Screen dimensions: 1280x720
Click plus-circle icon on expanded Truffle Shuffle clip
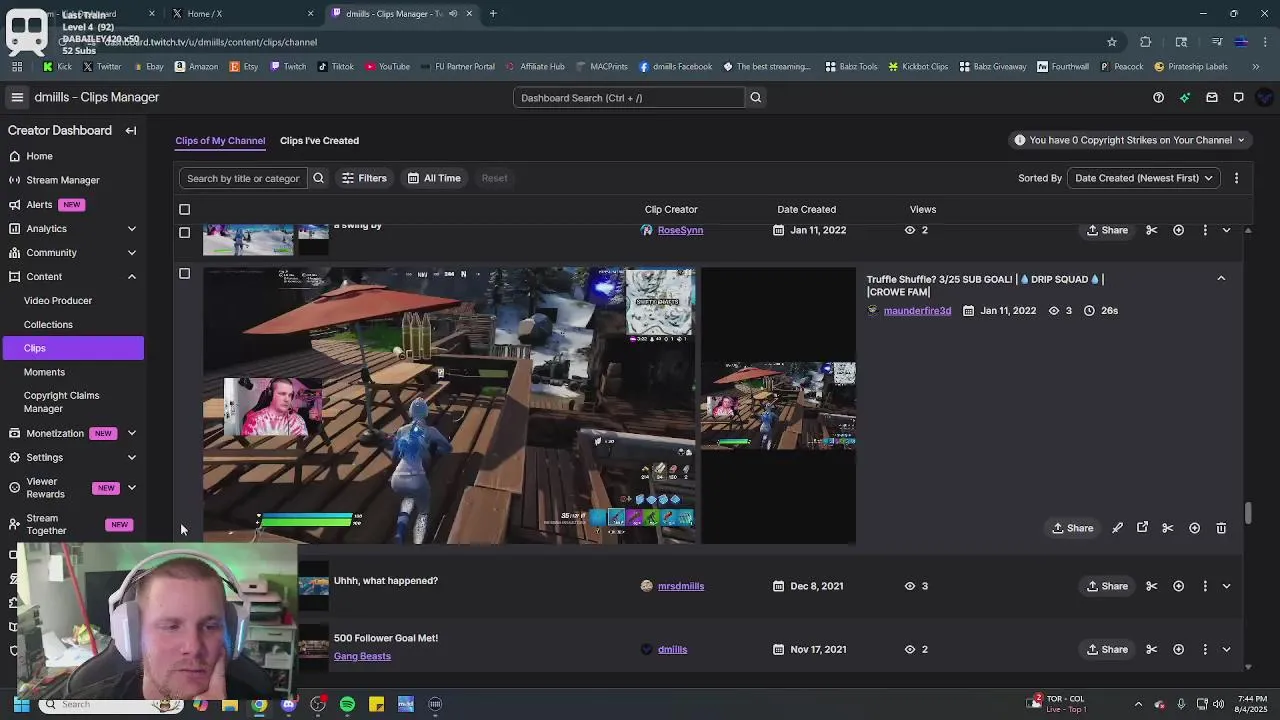click(x=1194, y=528)
